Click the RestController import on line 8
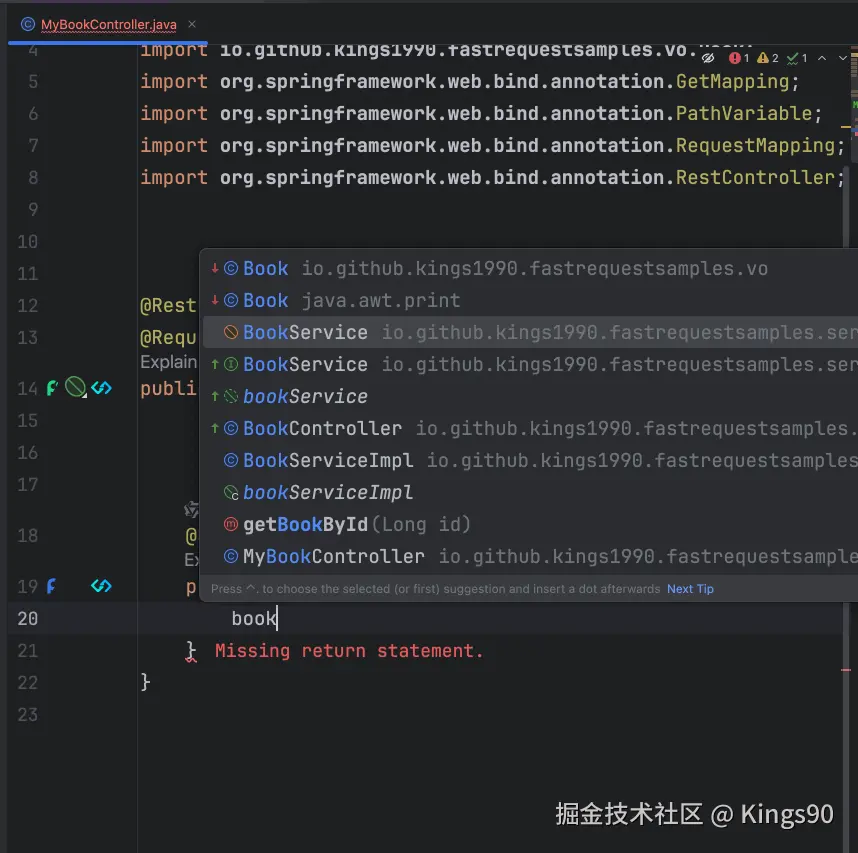 pos(755,177)
